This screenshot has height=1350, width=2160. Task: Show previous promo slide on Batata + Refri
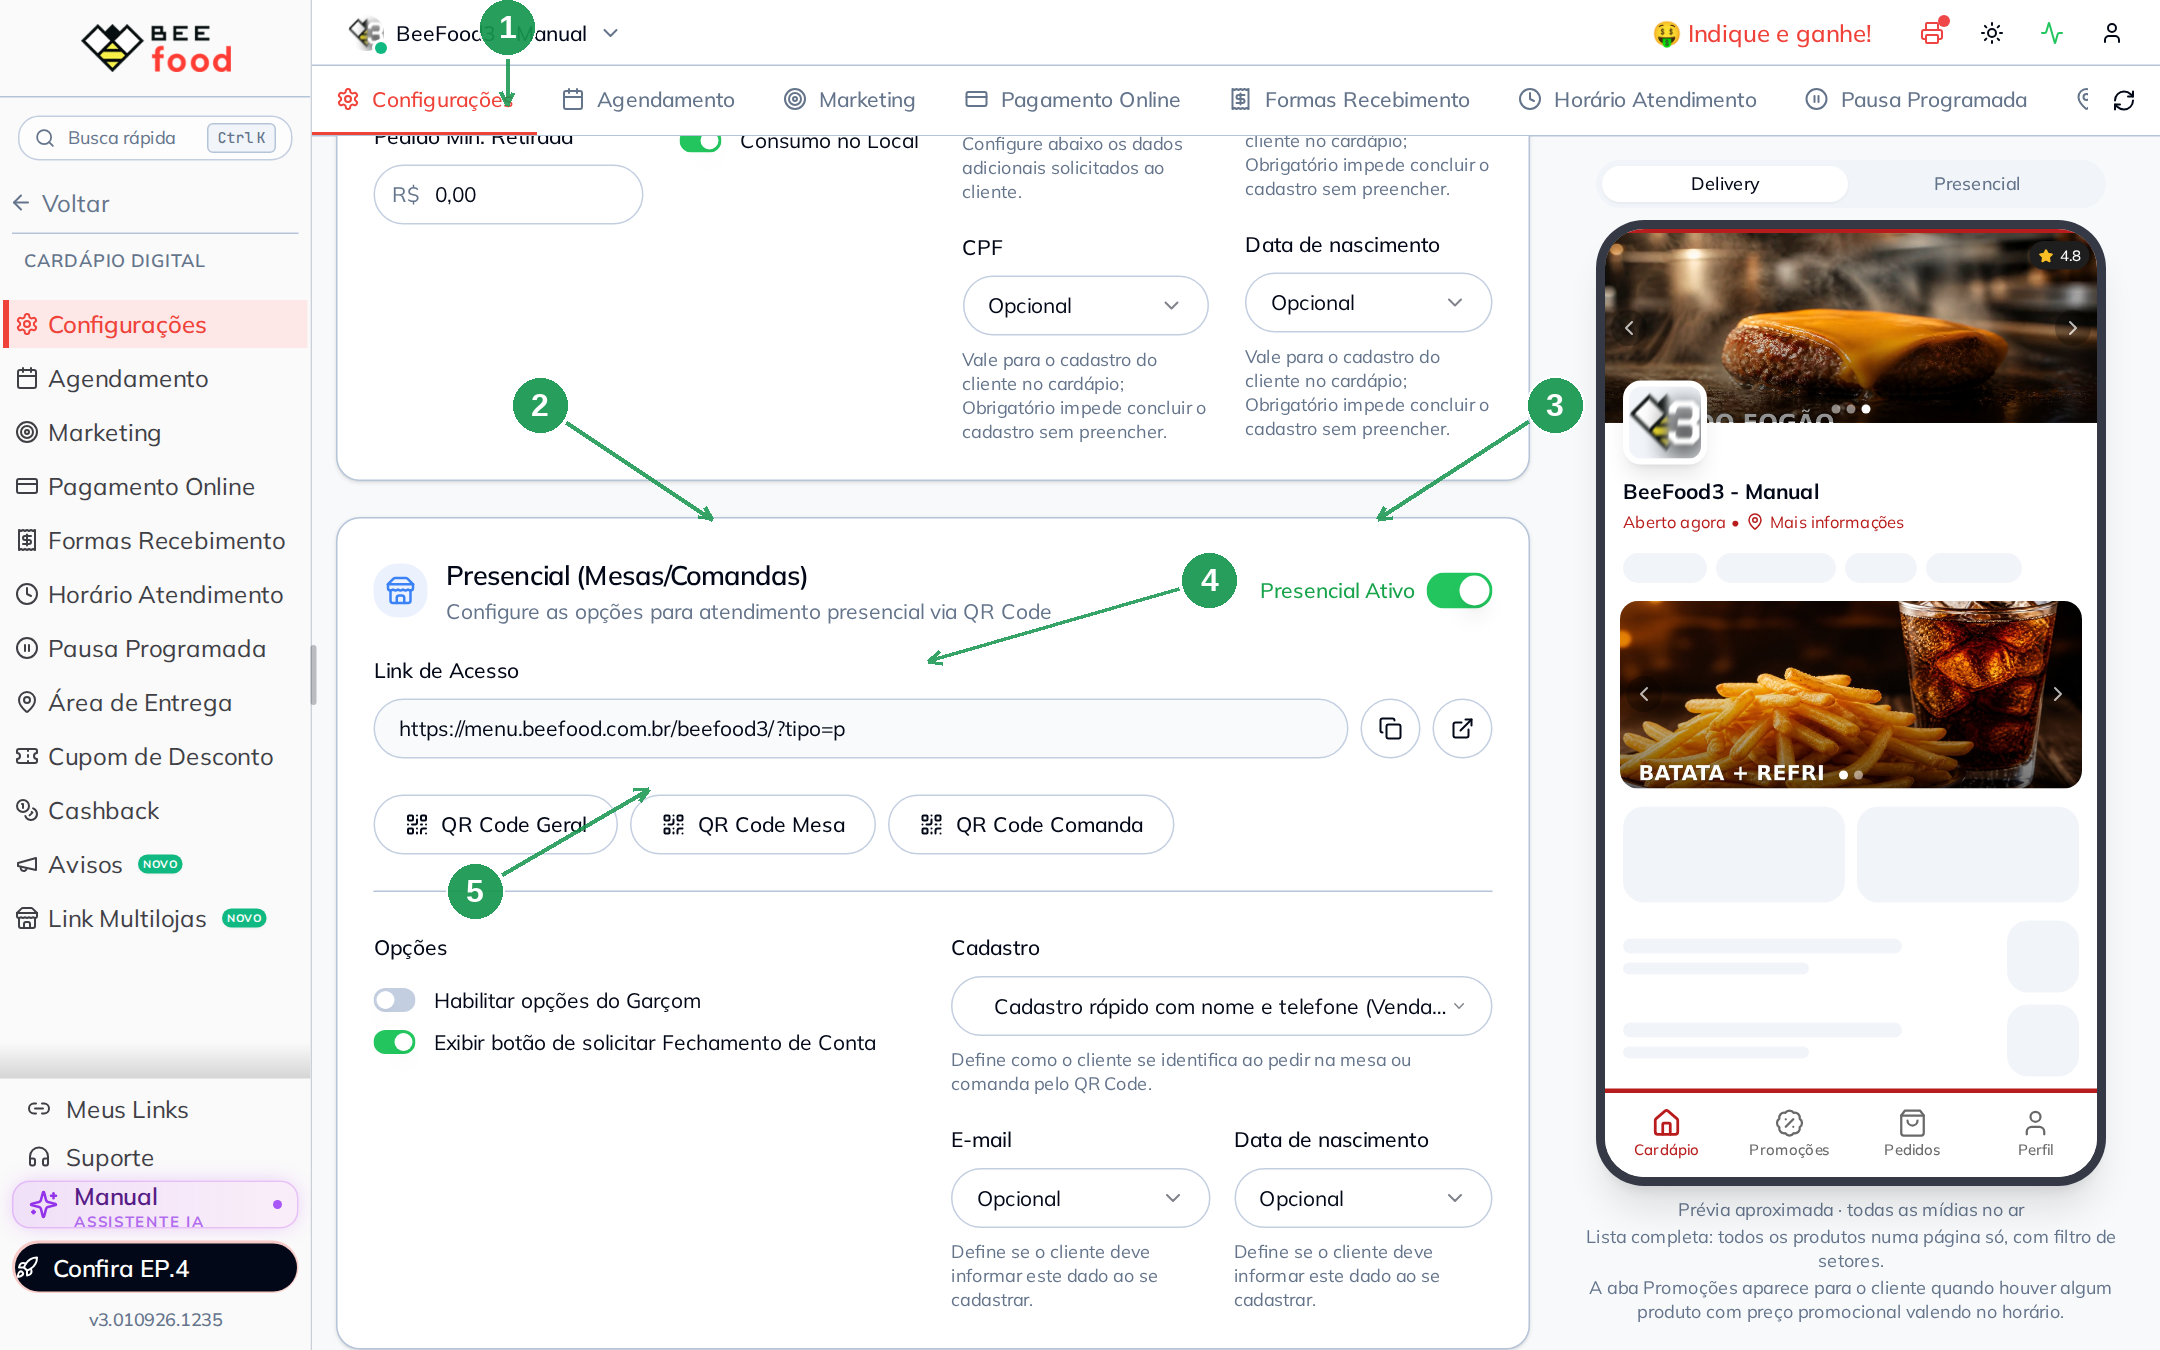click(x=1644, y=694)
